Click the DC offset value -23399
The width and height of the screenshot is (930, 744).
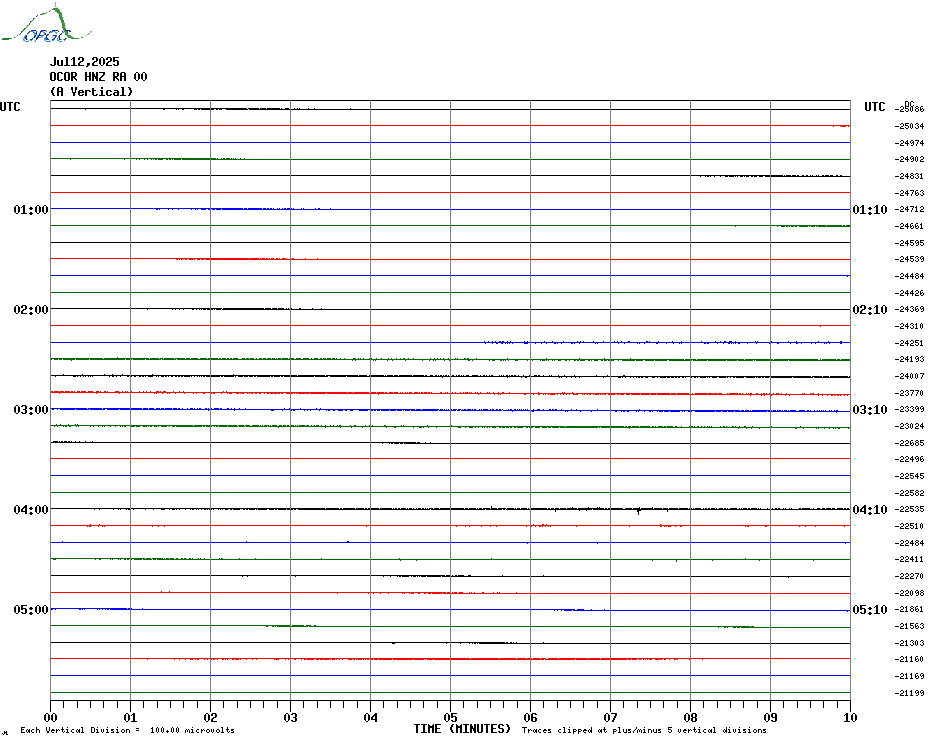[909, 409]
